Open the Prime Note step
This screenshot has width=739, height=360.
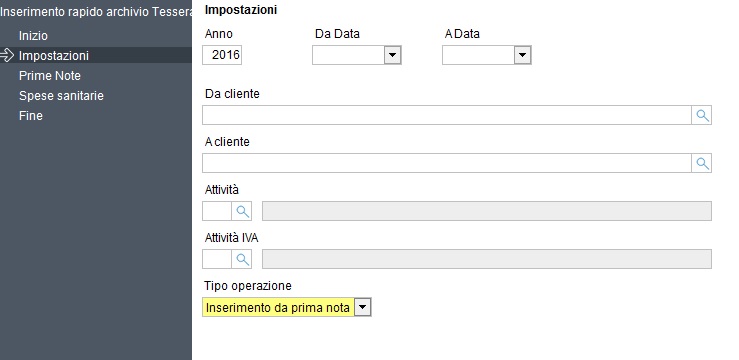pos(49,76)
